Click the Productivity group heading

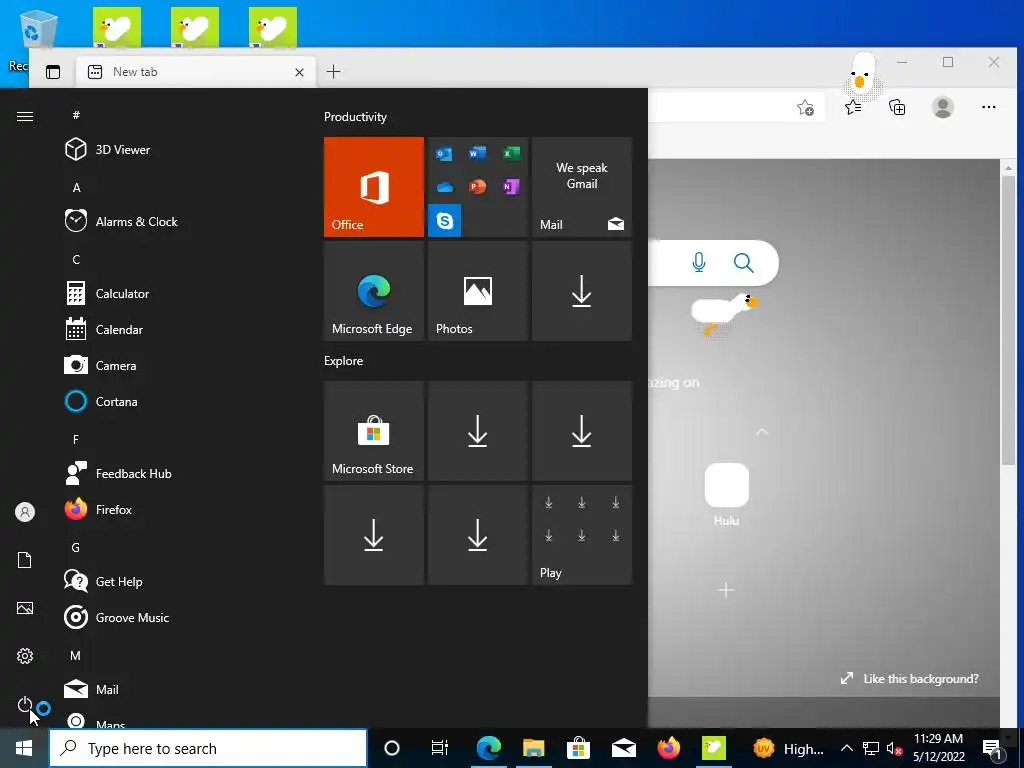point(355,117)
